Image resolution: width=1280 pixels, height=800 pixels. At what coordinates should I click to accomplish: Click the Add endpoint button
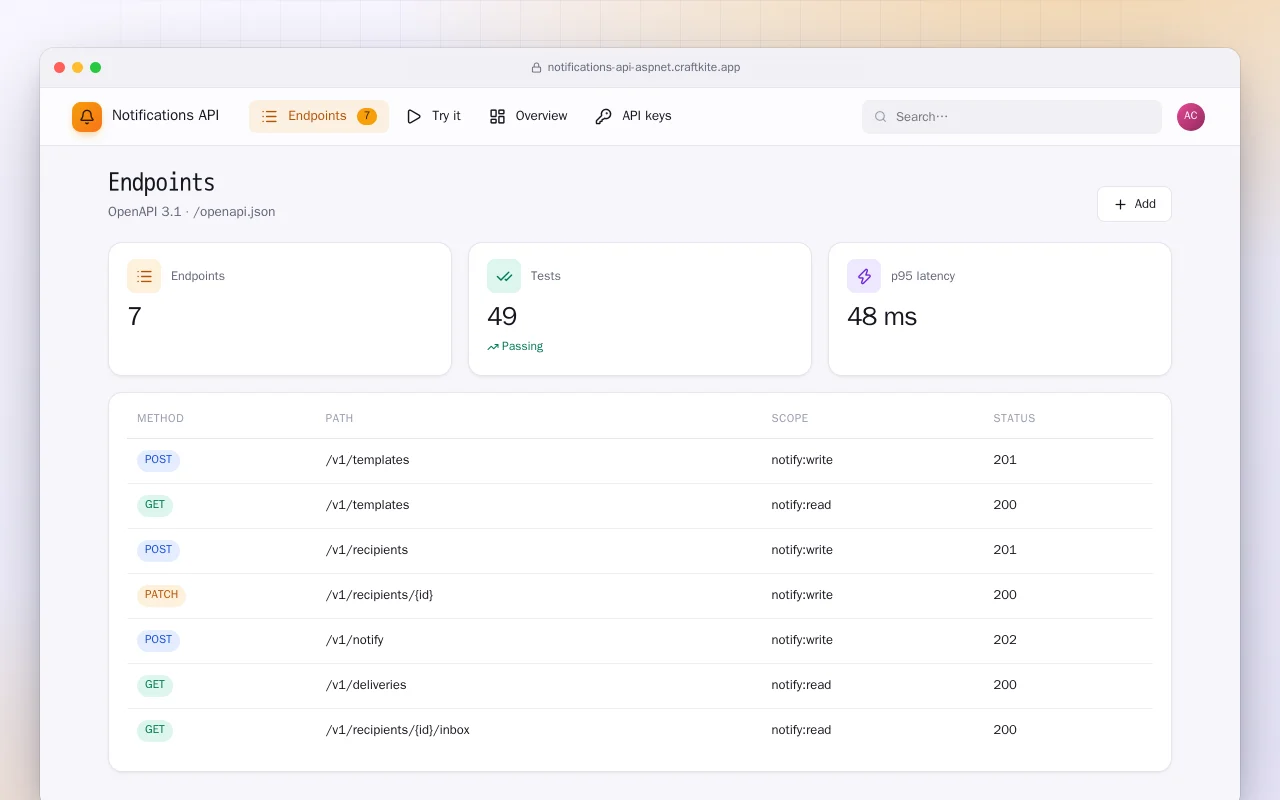pos(1134,204)
